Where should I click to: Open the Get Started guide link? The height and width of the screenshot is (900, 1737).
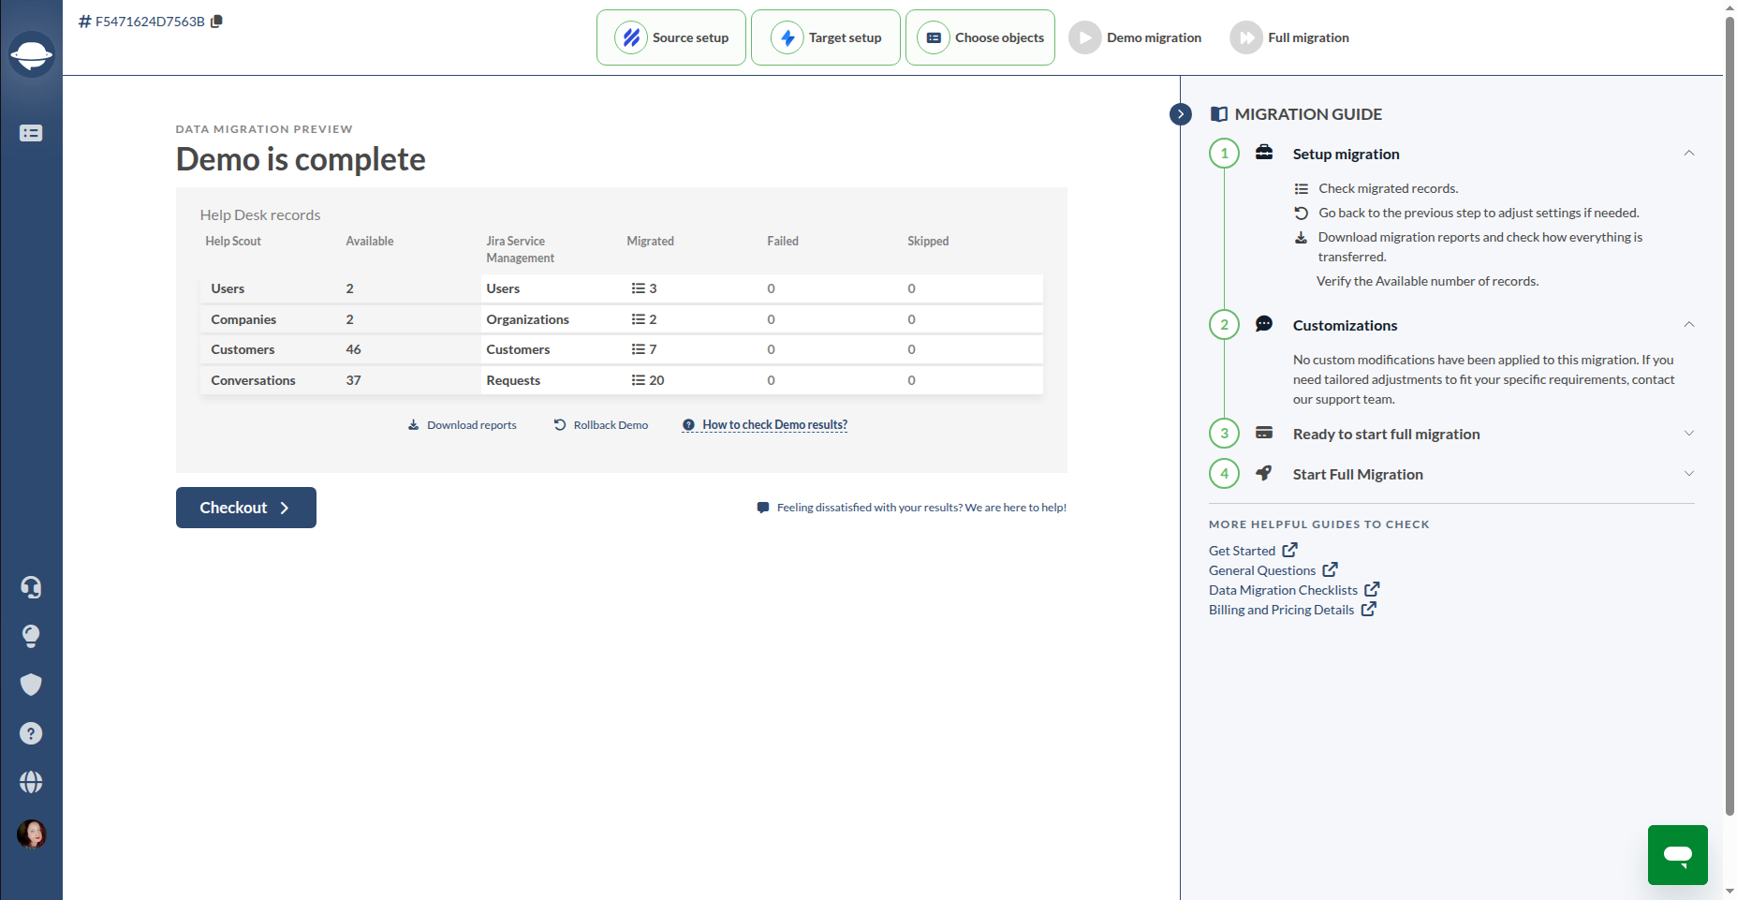pyautogui.click(x=1242, y=551)
